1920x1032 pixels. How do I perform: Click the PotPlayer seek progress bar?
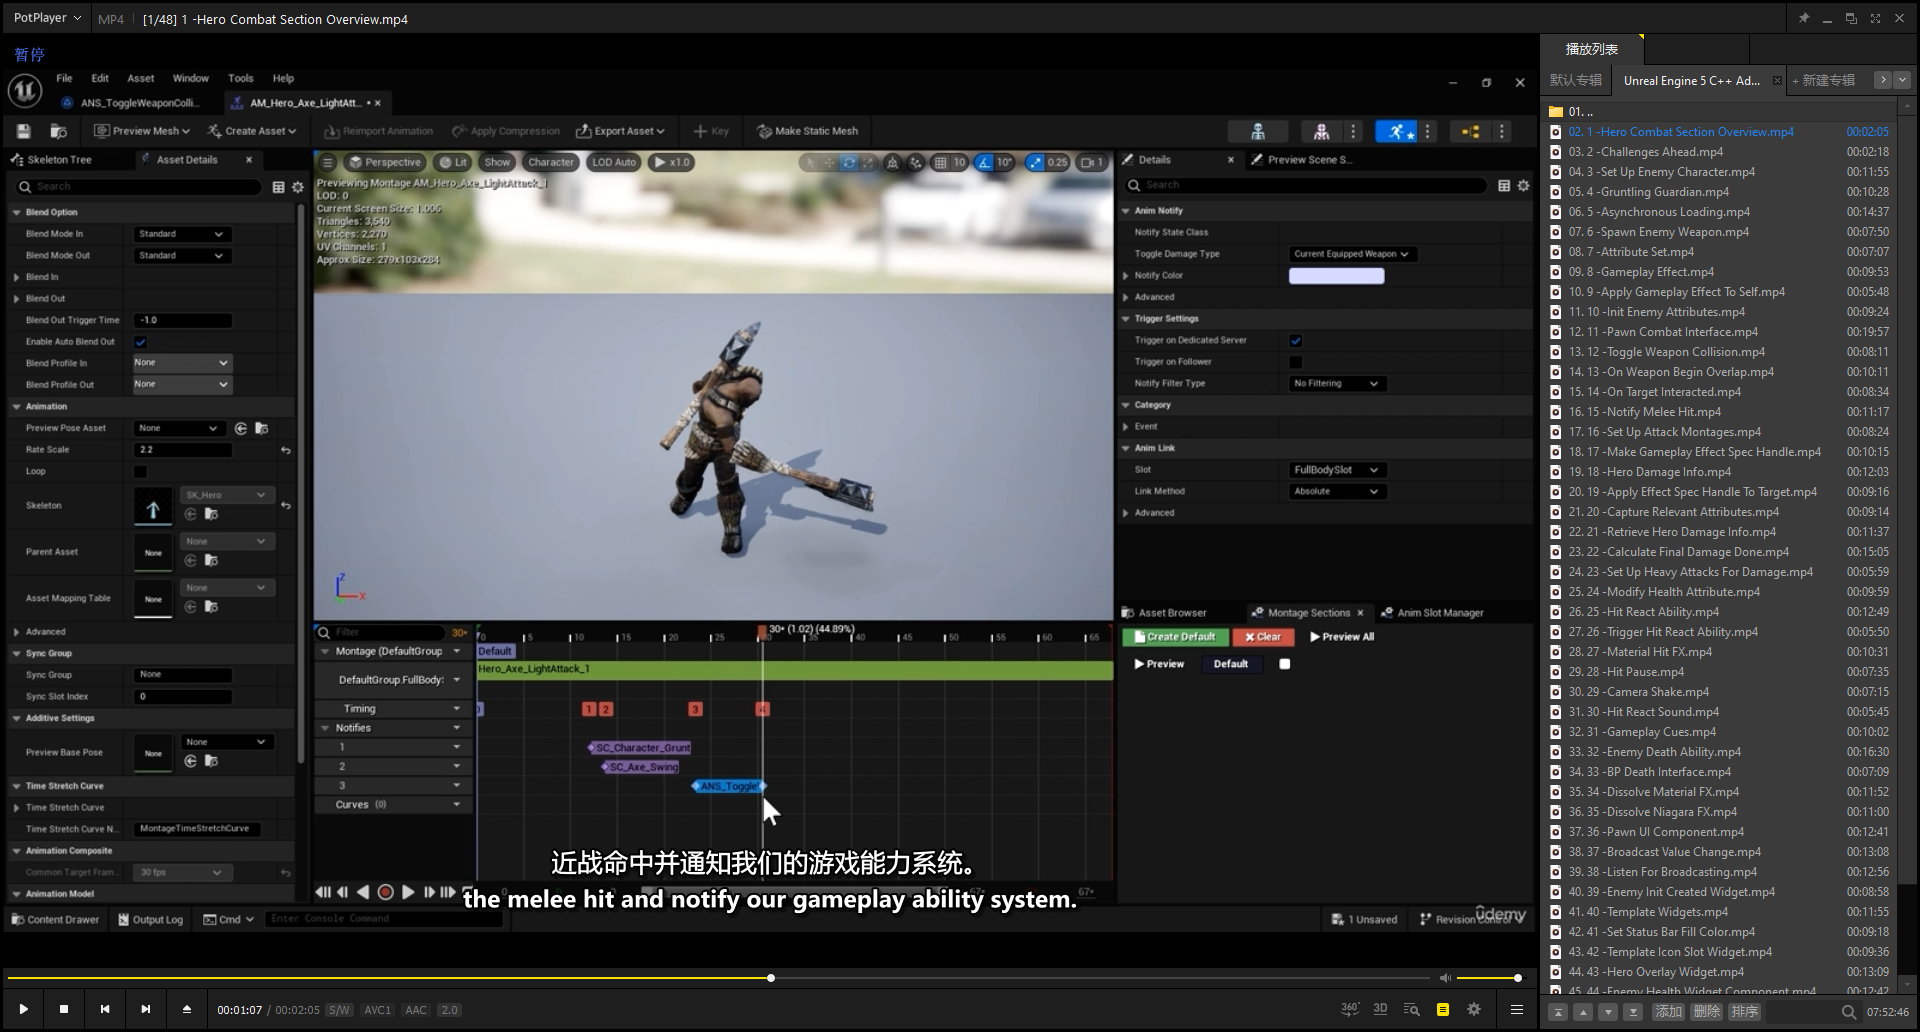pos(718,978)
